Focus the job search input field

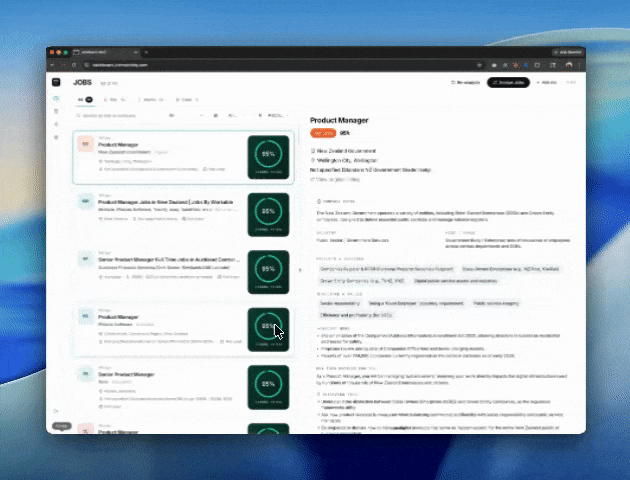pyautogui.click(x=119, y=116)
